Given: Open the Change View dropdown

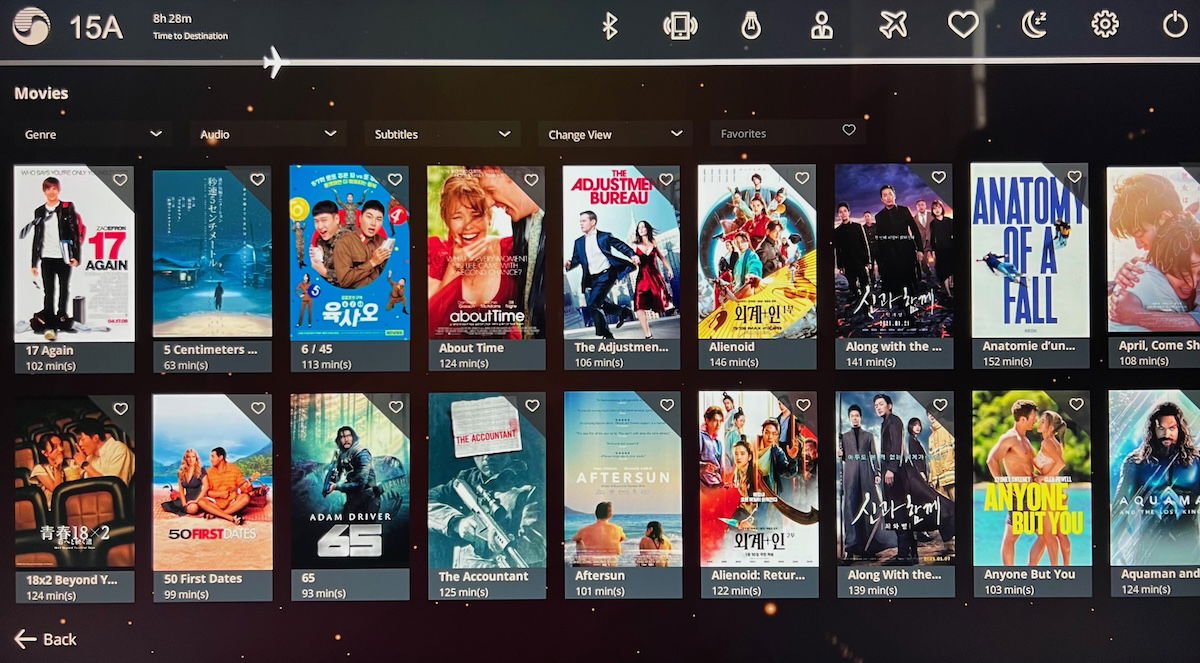Looking at the screenshot, I should click(x=615, y=134).
